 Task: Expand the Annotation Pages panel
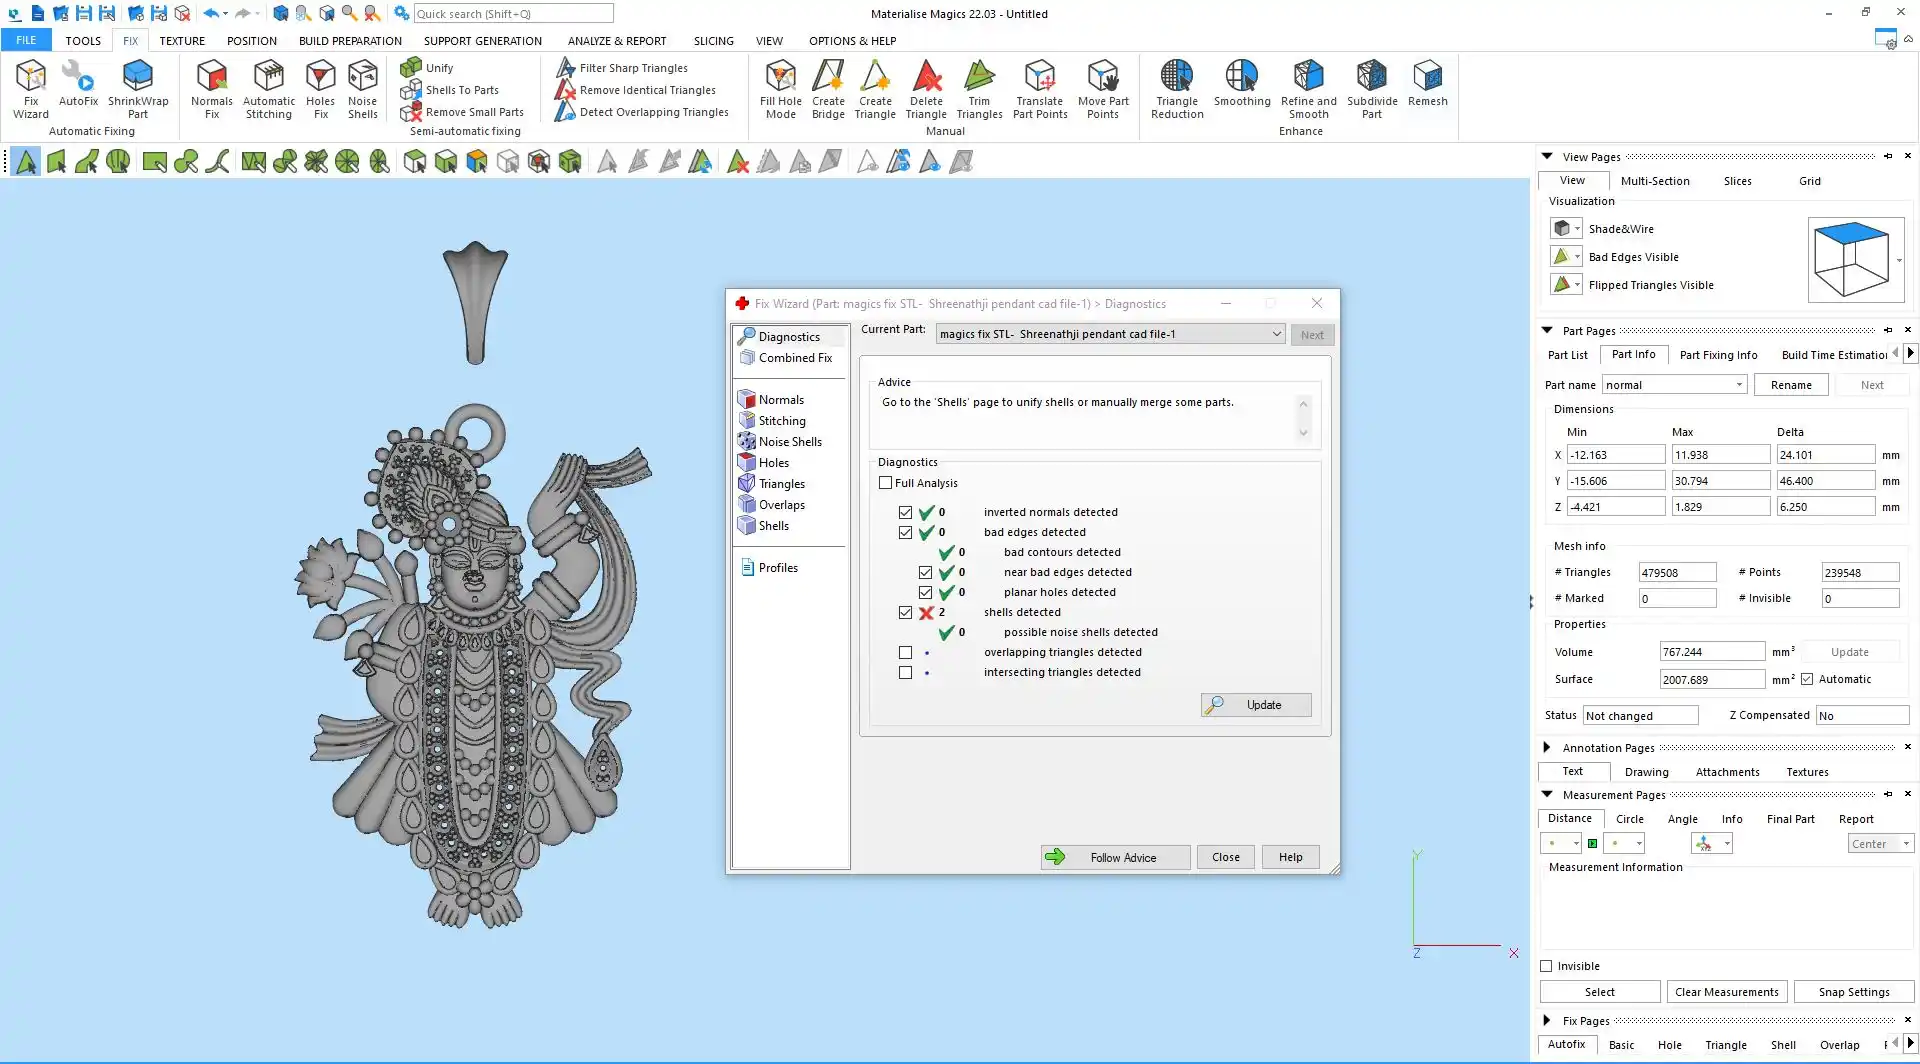pyautogui.click(x=1547, y=747)
